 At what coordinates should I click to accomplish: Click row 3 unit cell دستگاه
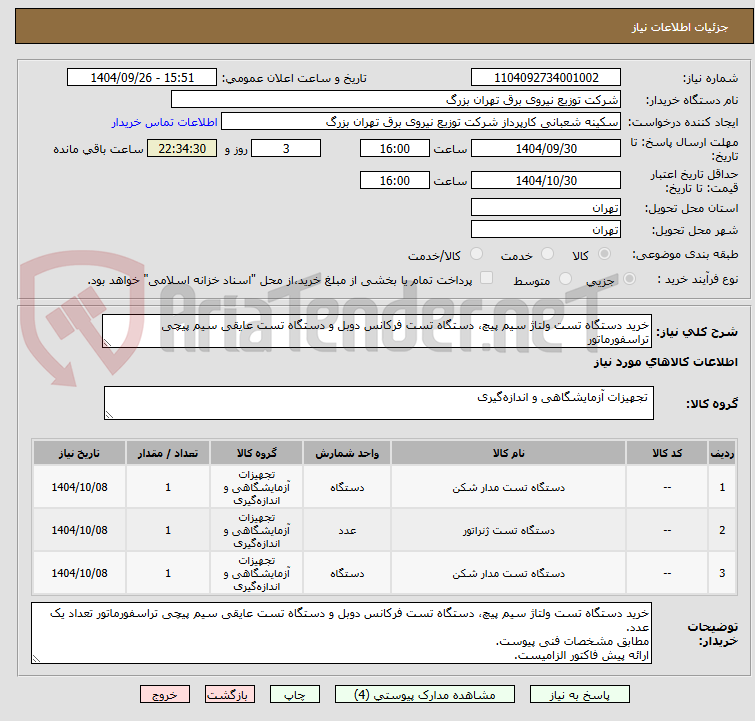click(x=347, y=573)
